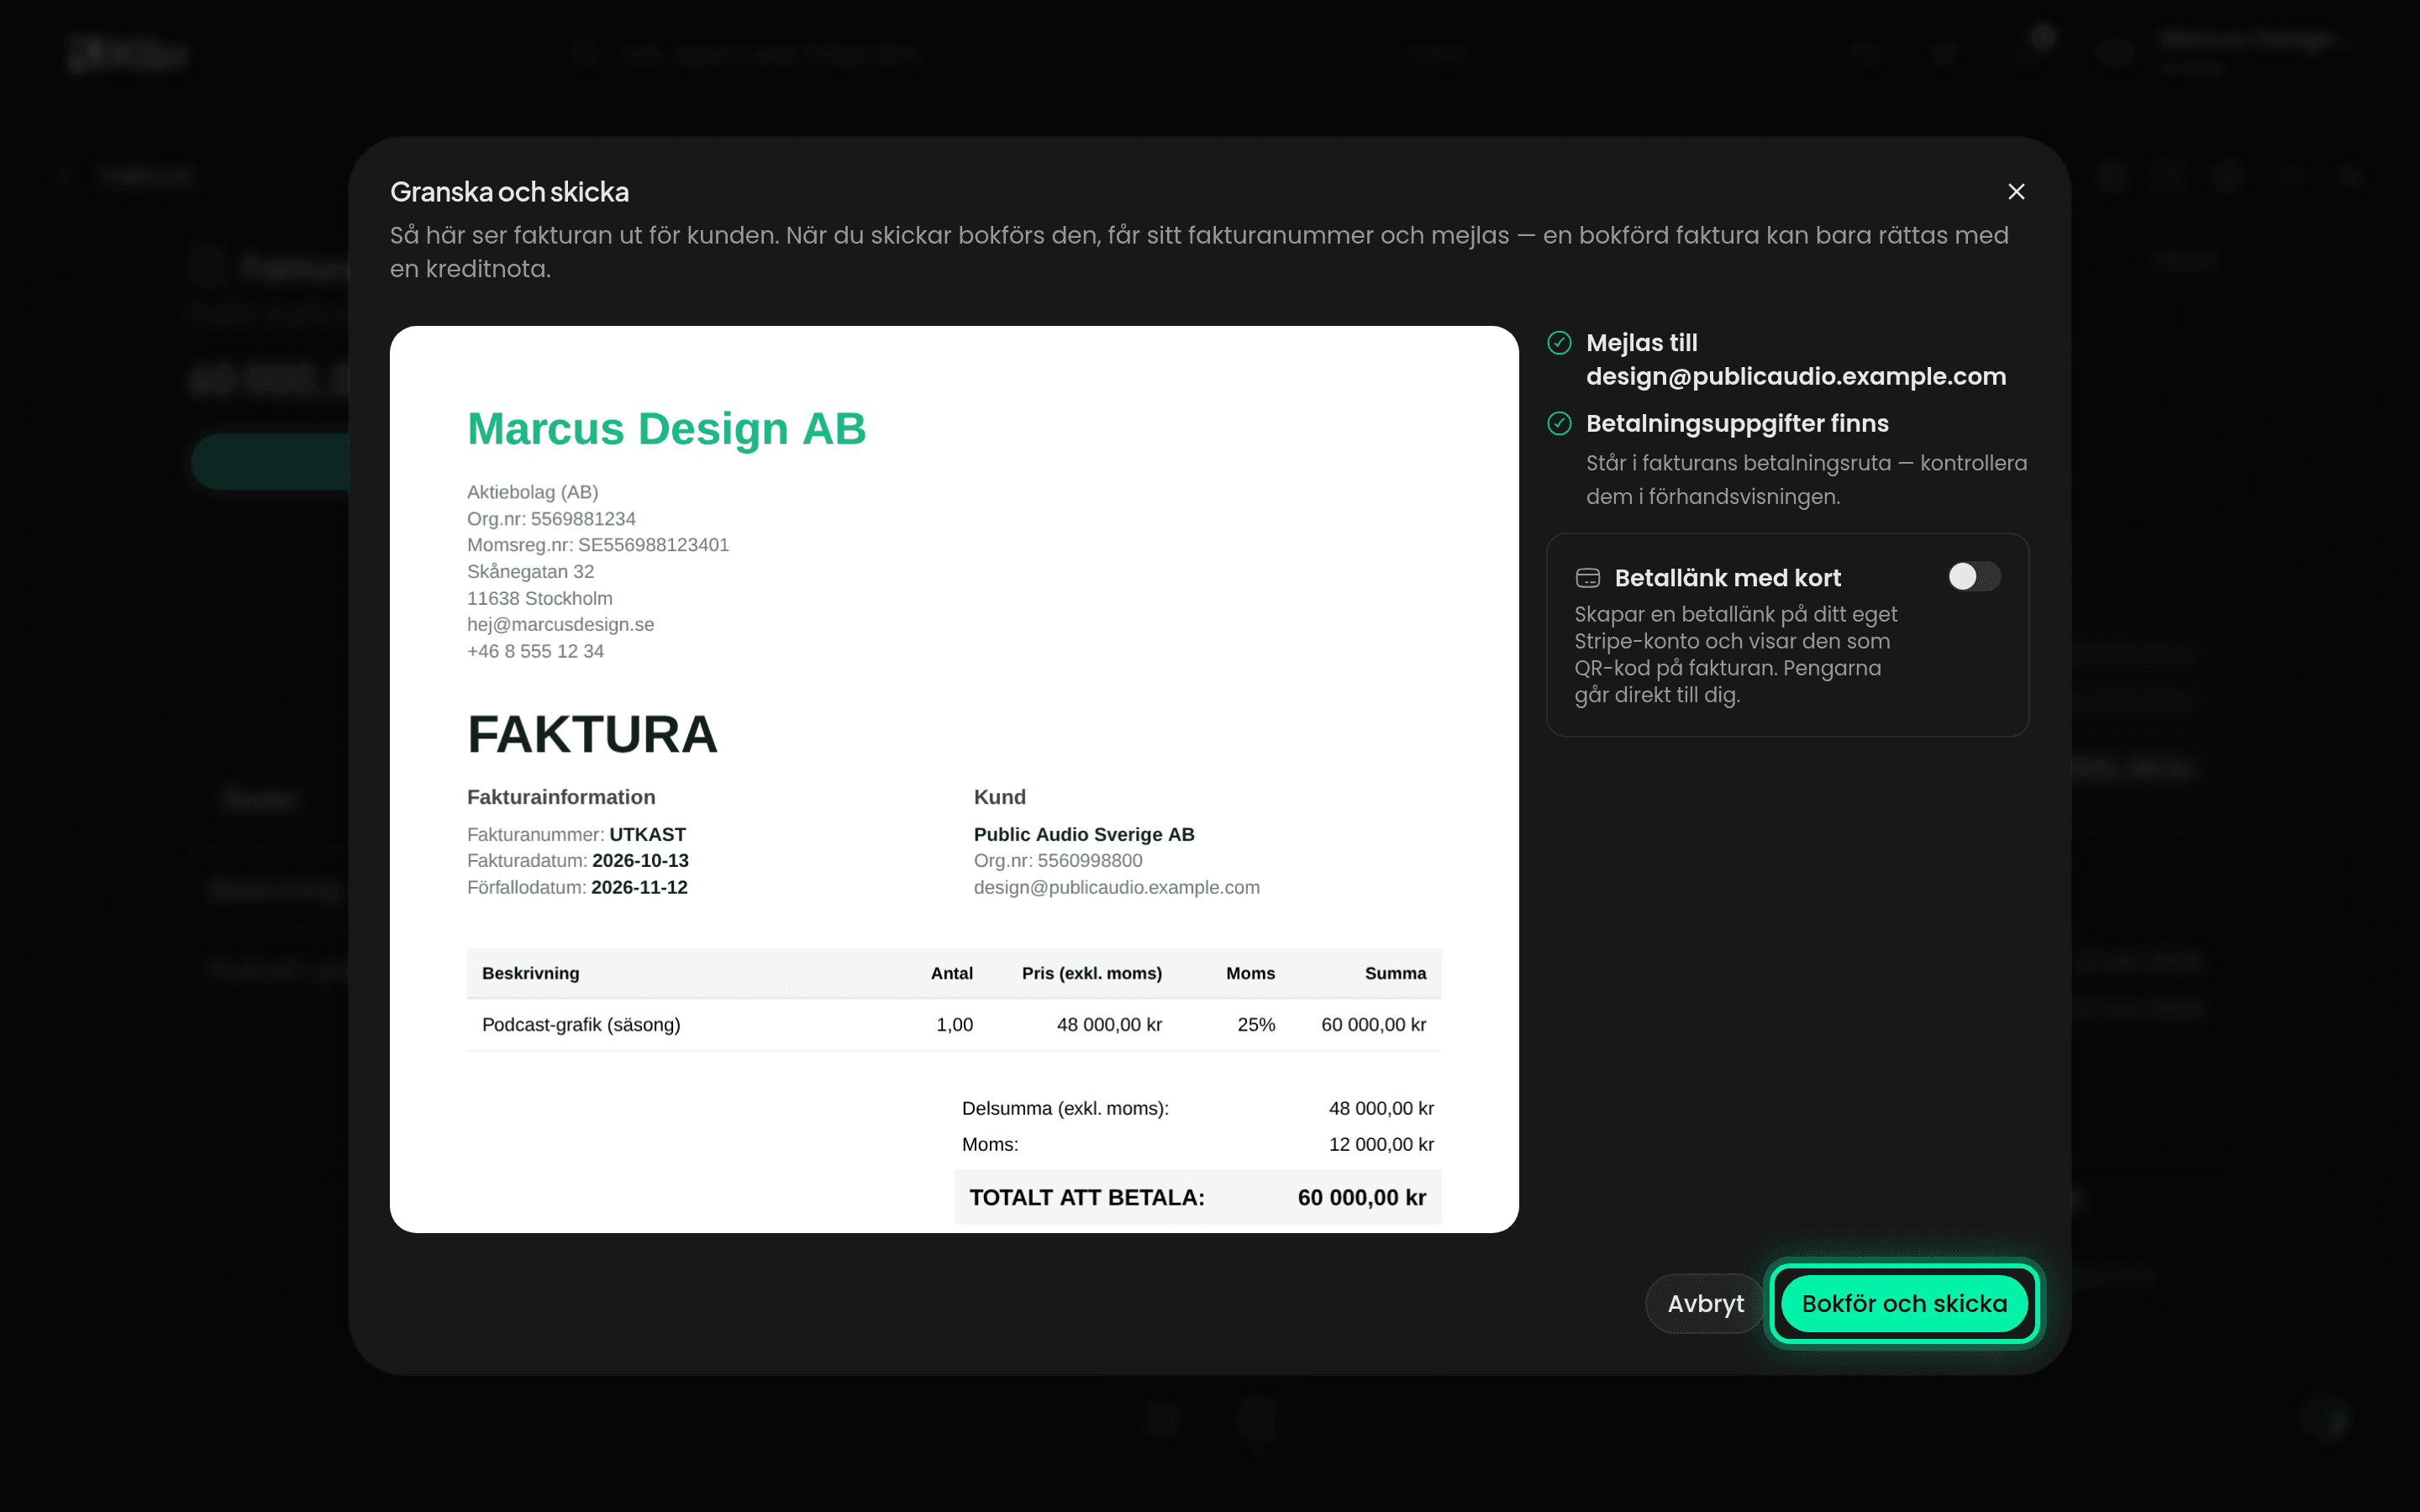Click the Fakturadatum 2026-10-13 line

(578, 860)
